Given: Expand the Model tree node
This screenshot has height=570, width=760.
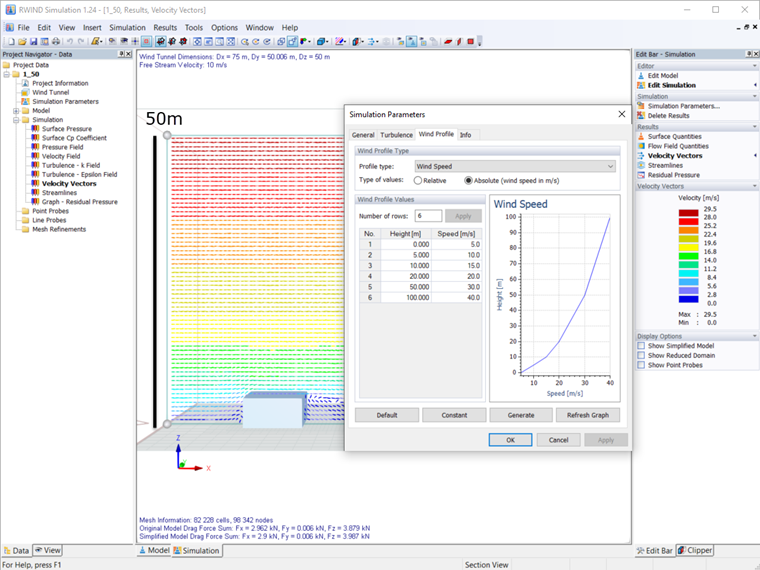Looking at the screenshot, I should click(16, 111).
